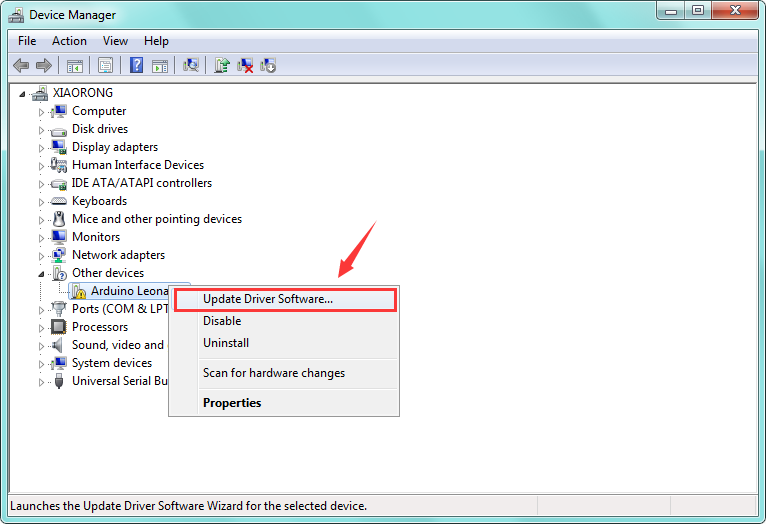Select the Arduino Leonardo device entry
The width and height of the screenshot is (766, 524).
(x=127, y=291)
